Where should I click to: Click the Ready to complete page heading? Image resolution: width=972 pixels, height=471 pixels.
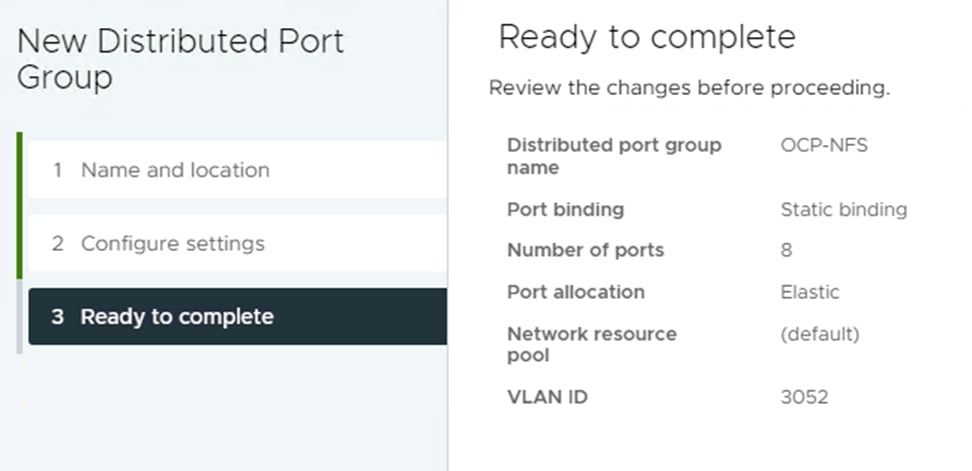pos(647,37)
